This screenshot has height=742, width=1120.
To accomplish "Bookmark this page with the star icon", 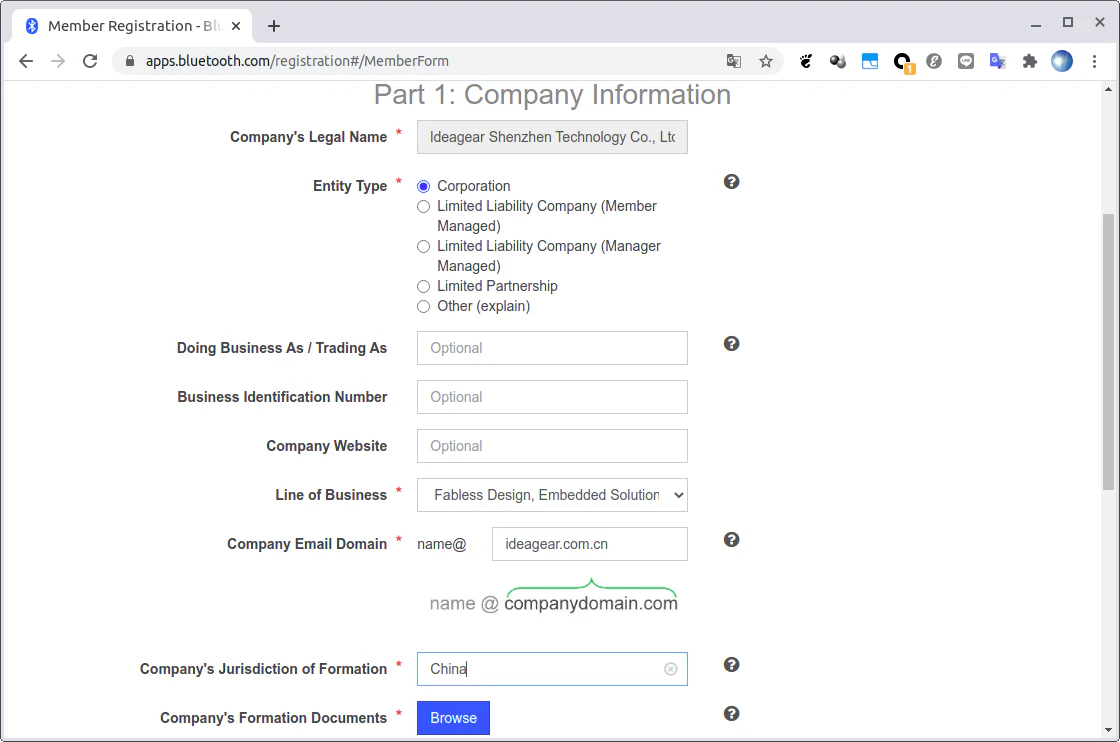I will [766, 61].
